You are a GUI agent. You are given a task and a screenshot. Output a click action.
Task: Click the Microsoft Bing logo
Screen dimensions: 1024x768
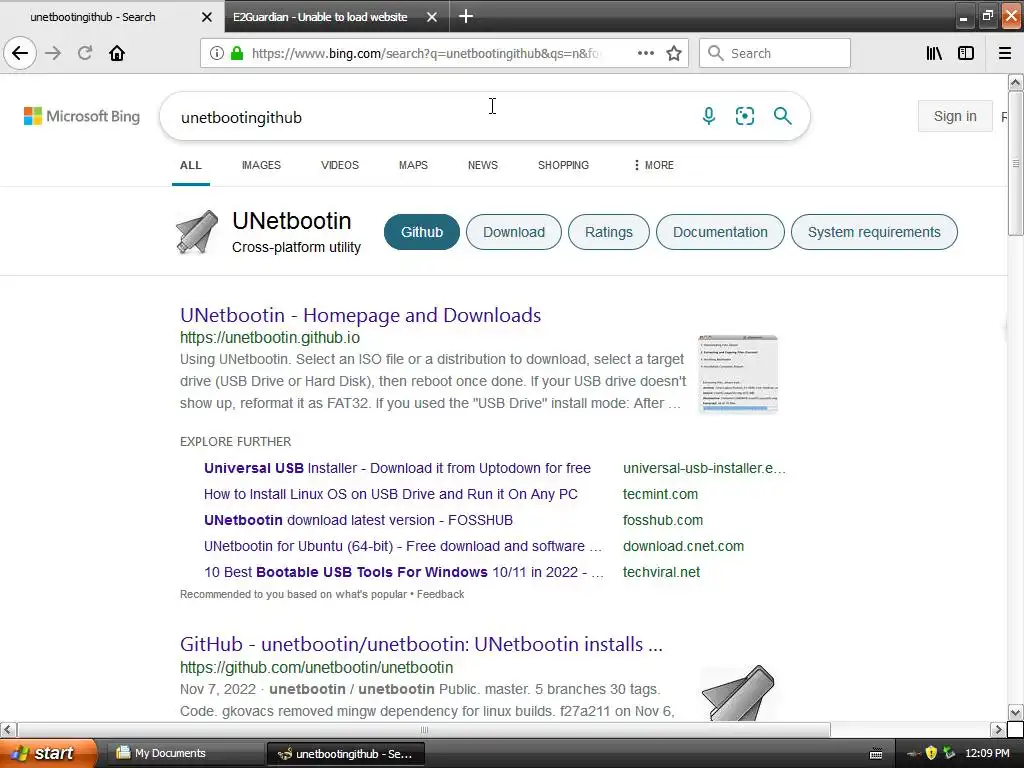[x=82, y=116]
